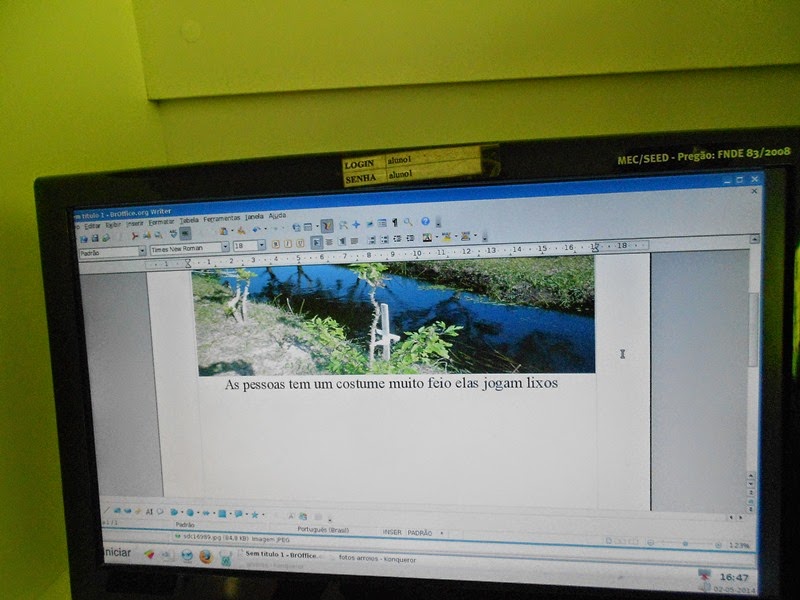Open the Formatar menu
800x600 pixels.
tap(161, 222)
